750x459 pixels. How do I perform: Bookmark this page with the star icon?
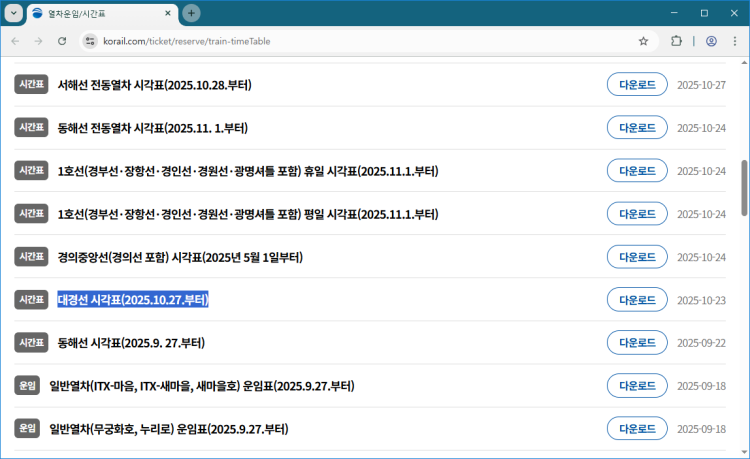(643, 41)
